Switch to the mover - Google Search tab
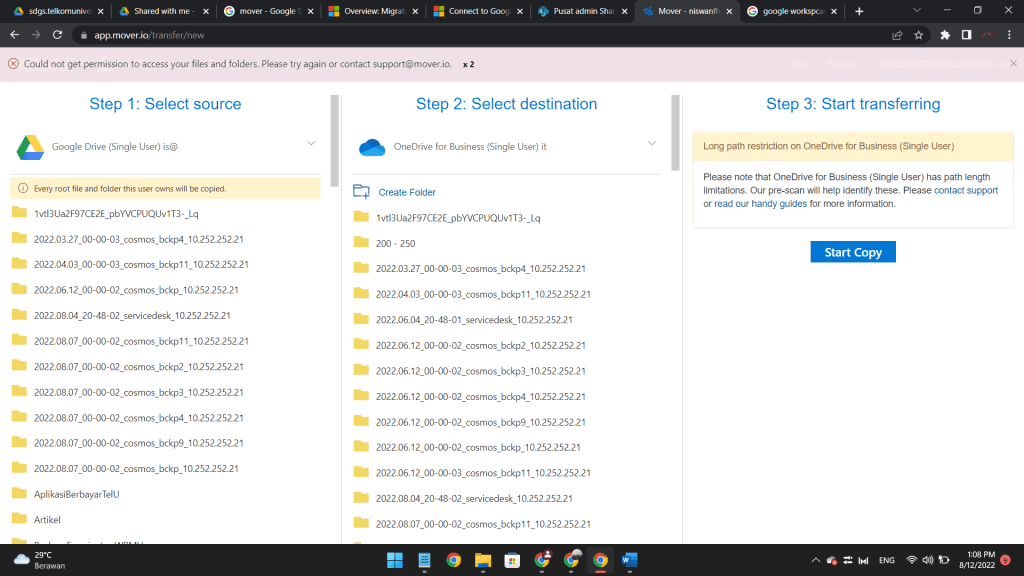Viewport: 1024px width, 576px height. coord(268,11)
